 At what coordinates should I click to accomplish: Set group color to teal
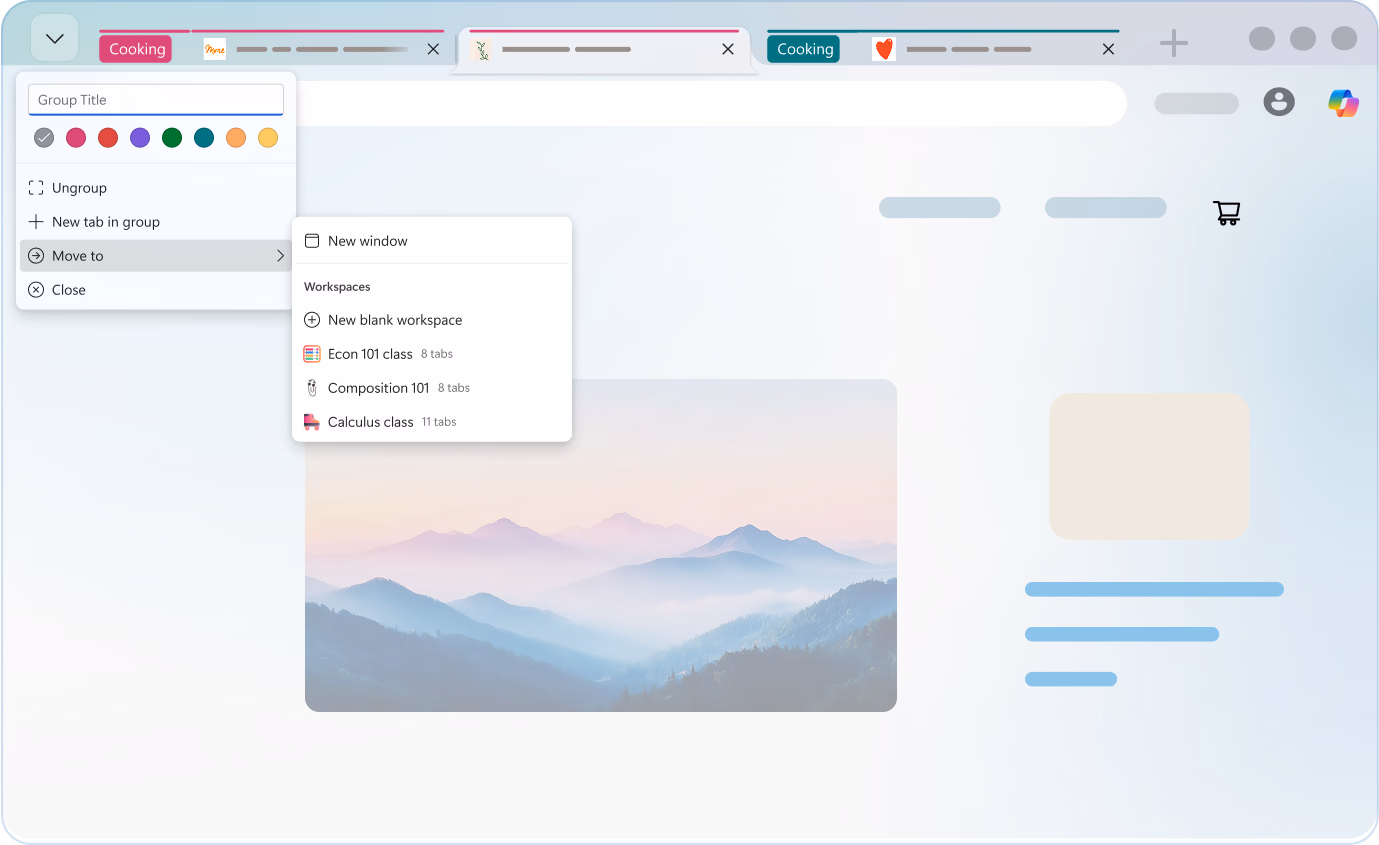click(204, 138)
